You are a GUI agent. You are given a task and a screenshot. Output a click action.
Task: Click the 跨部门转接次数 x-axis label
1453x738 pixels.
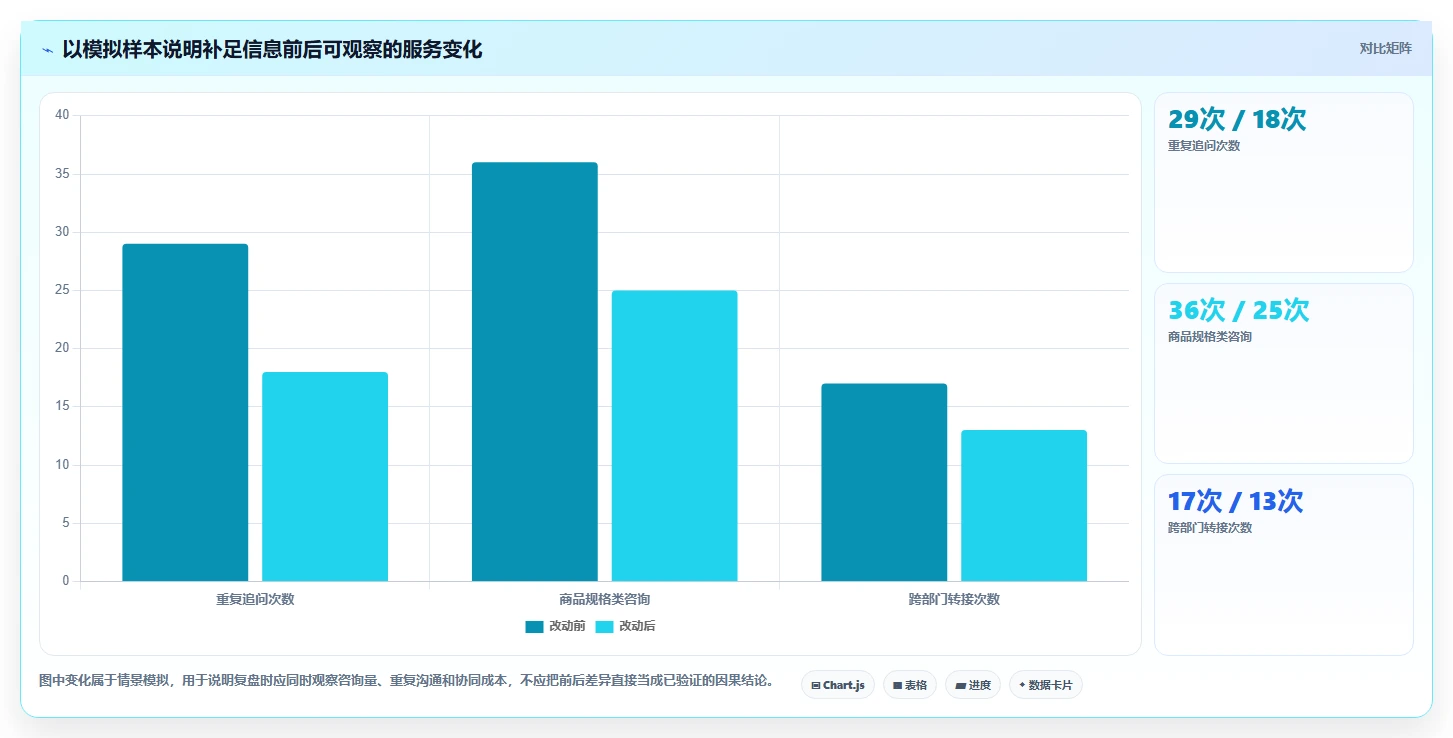954,600
